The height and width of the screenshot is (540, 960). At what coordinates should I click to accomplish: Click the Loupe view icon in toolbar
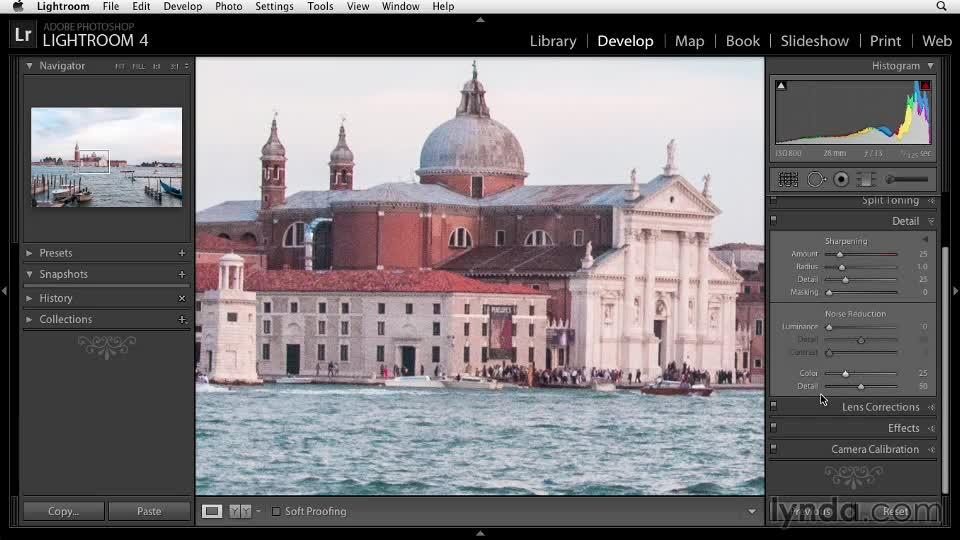pyautogui.click(x=212, y=511)
